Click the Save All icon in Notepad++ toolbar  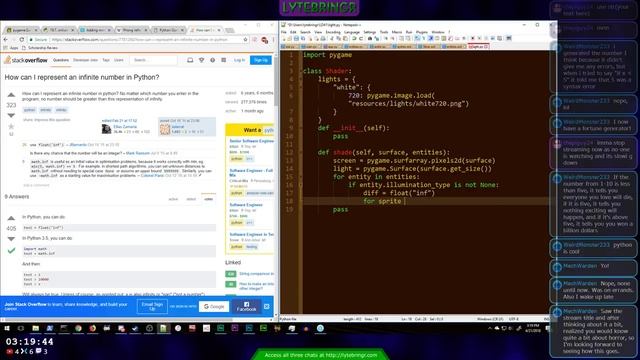tap(303, 38)
